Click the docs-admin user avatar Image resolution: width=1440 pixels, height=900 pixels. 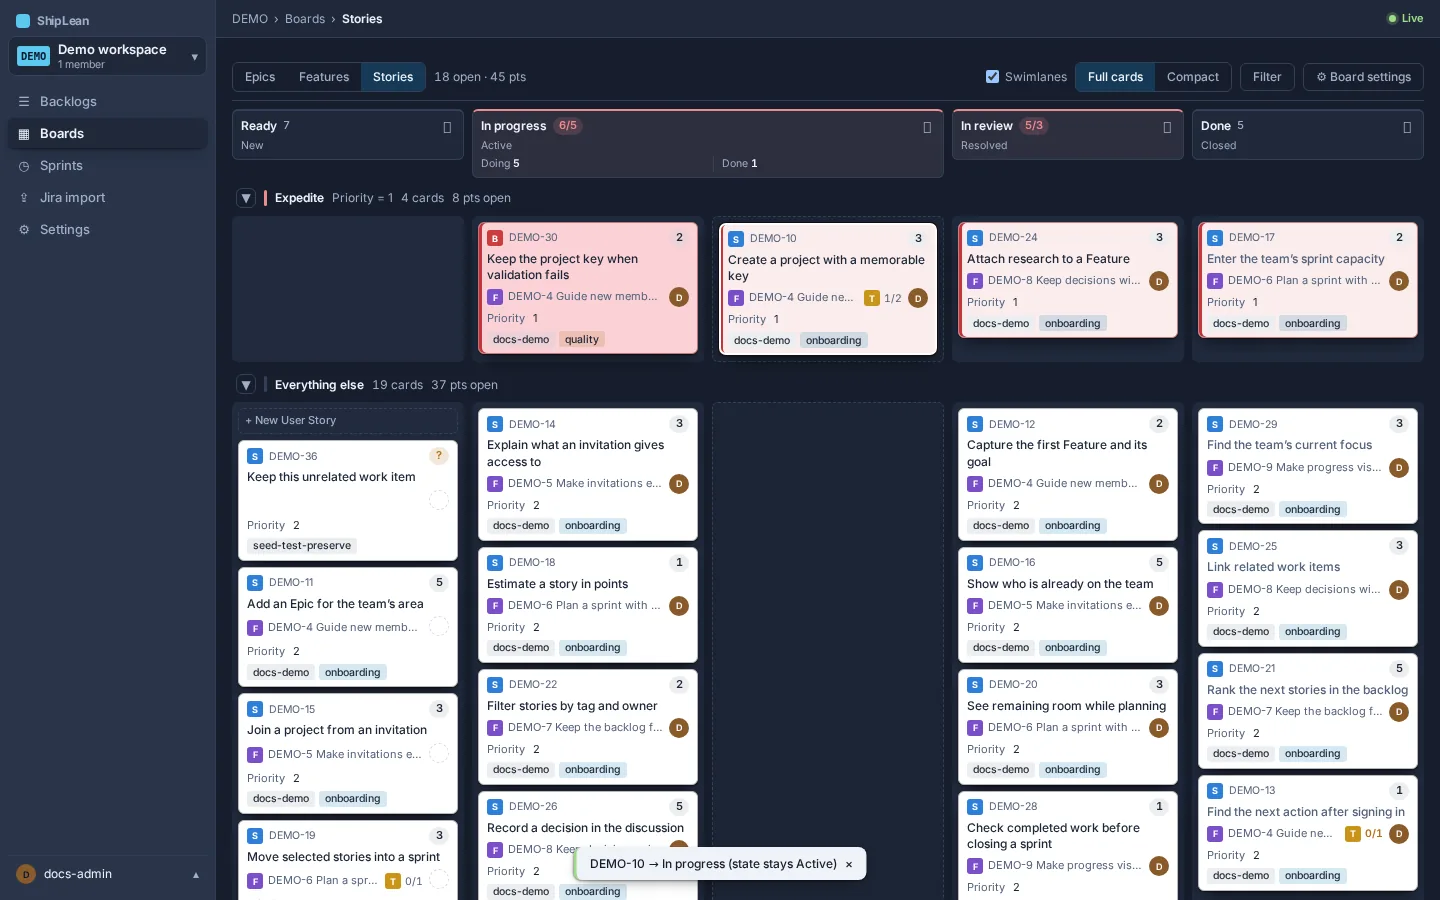26,874
